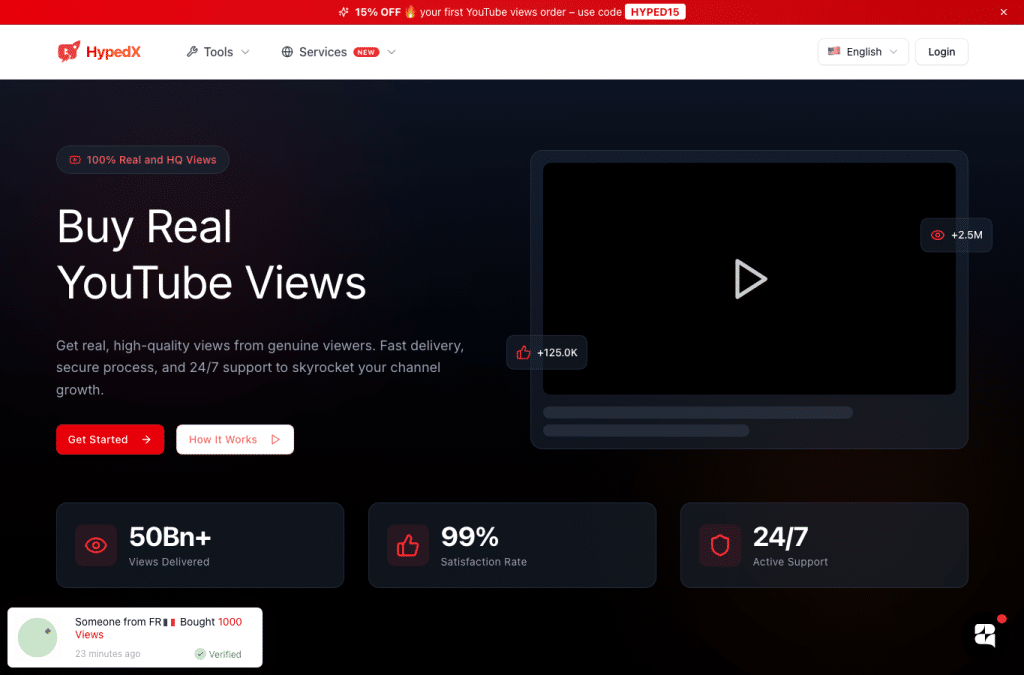Click the +125.0K likes badge text

coord(557,353)
